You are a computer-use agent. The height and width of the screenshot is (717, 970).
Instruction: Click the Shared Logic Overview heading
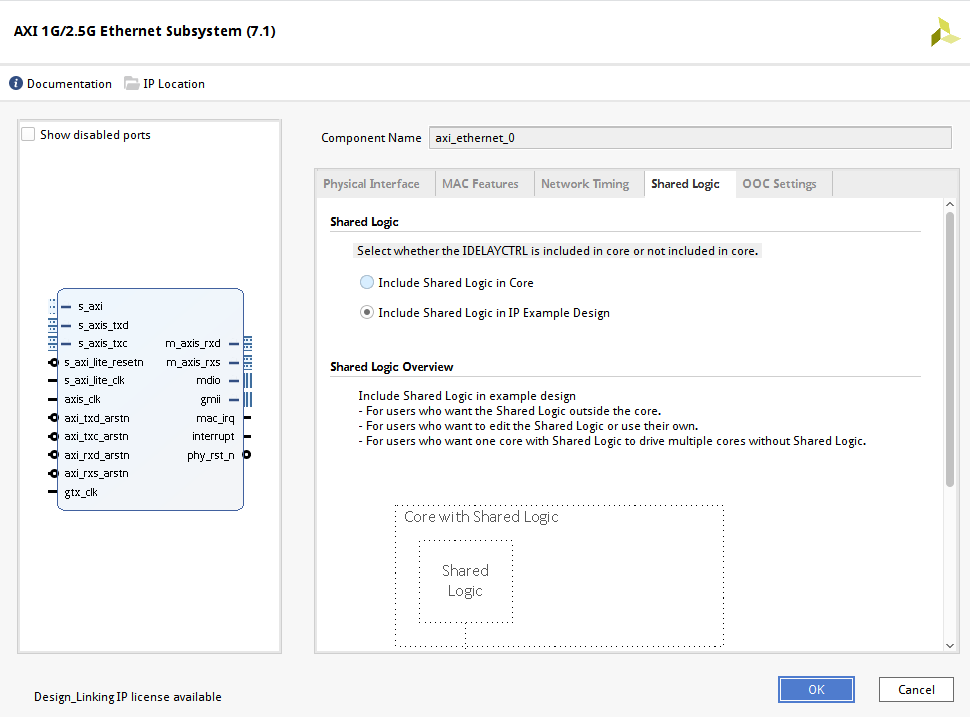click(392, 367)
